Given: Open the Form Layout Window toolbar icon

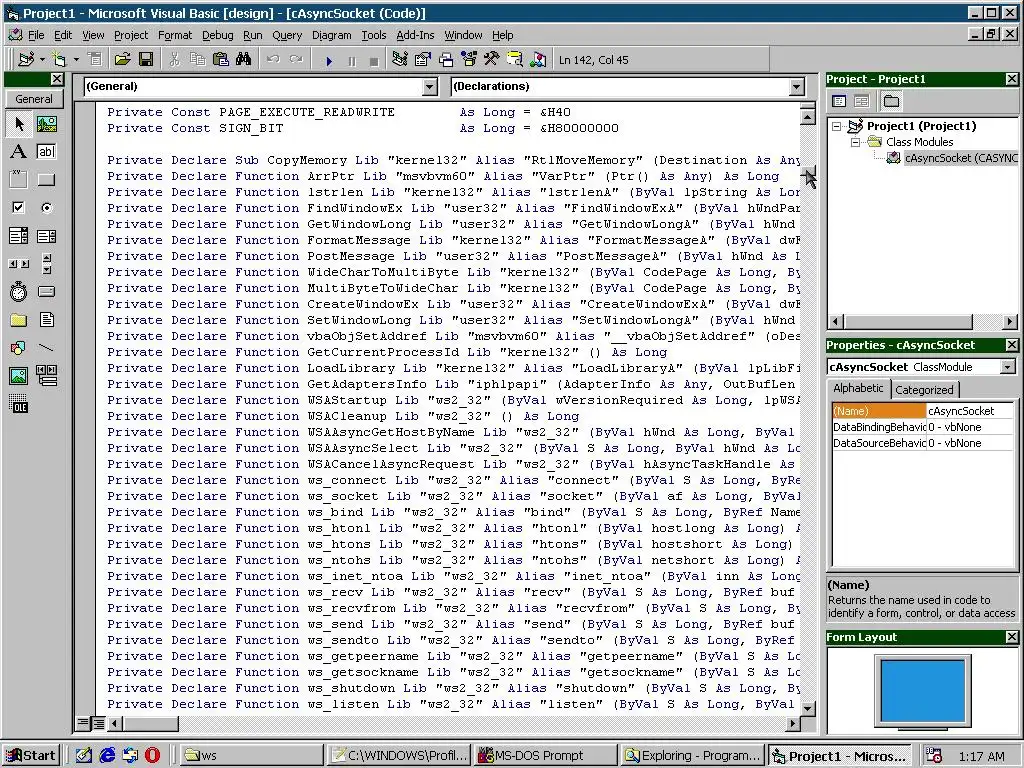Looking at the screenshot, I should (x=446, y=60).
